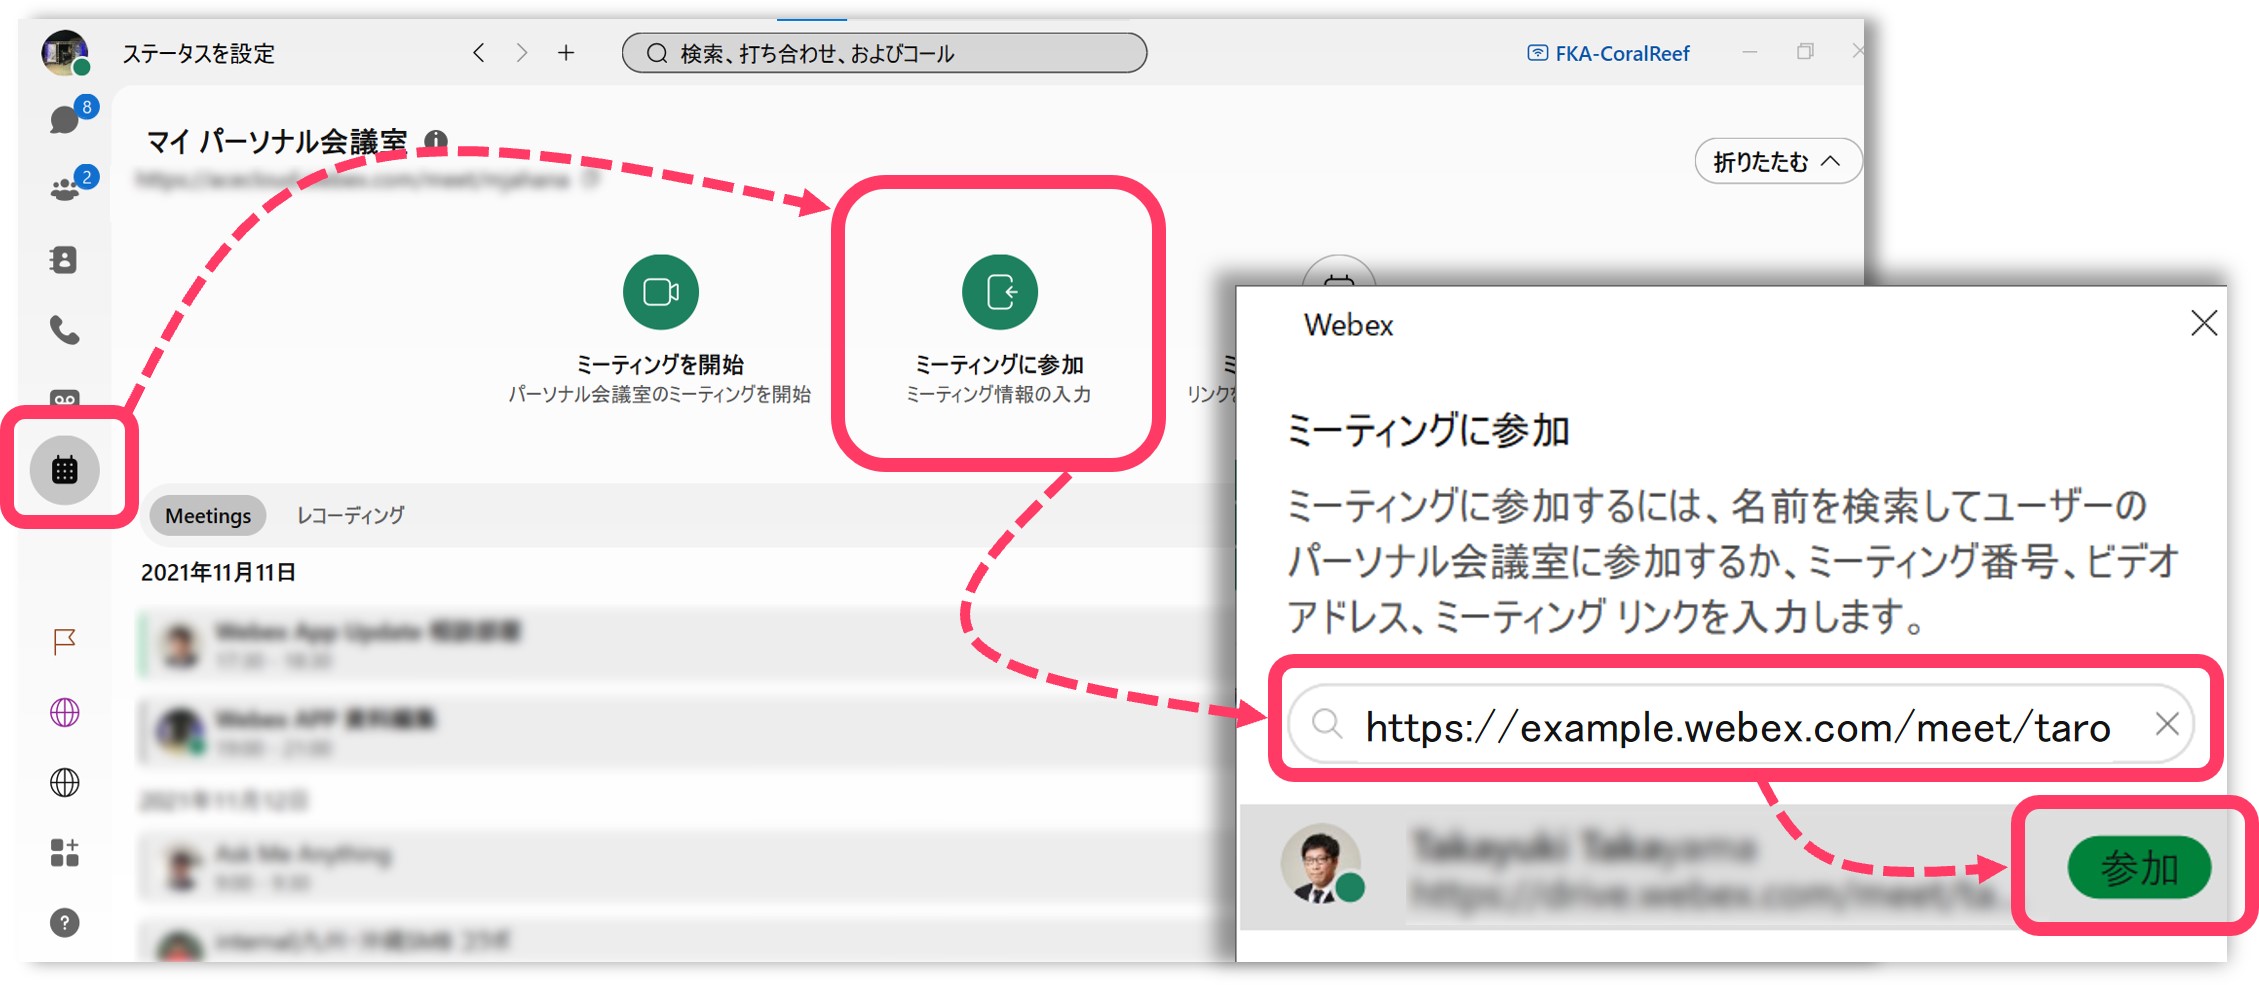Open the add apps icon in sidebar
Viewport: 2259px width, 985px height.
tap(64, 853)
